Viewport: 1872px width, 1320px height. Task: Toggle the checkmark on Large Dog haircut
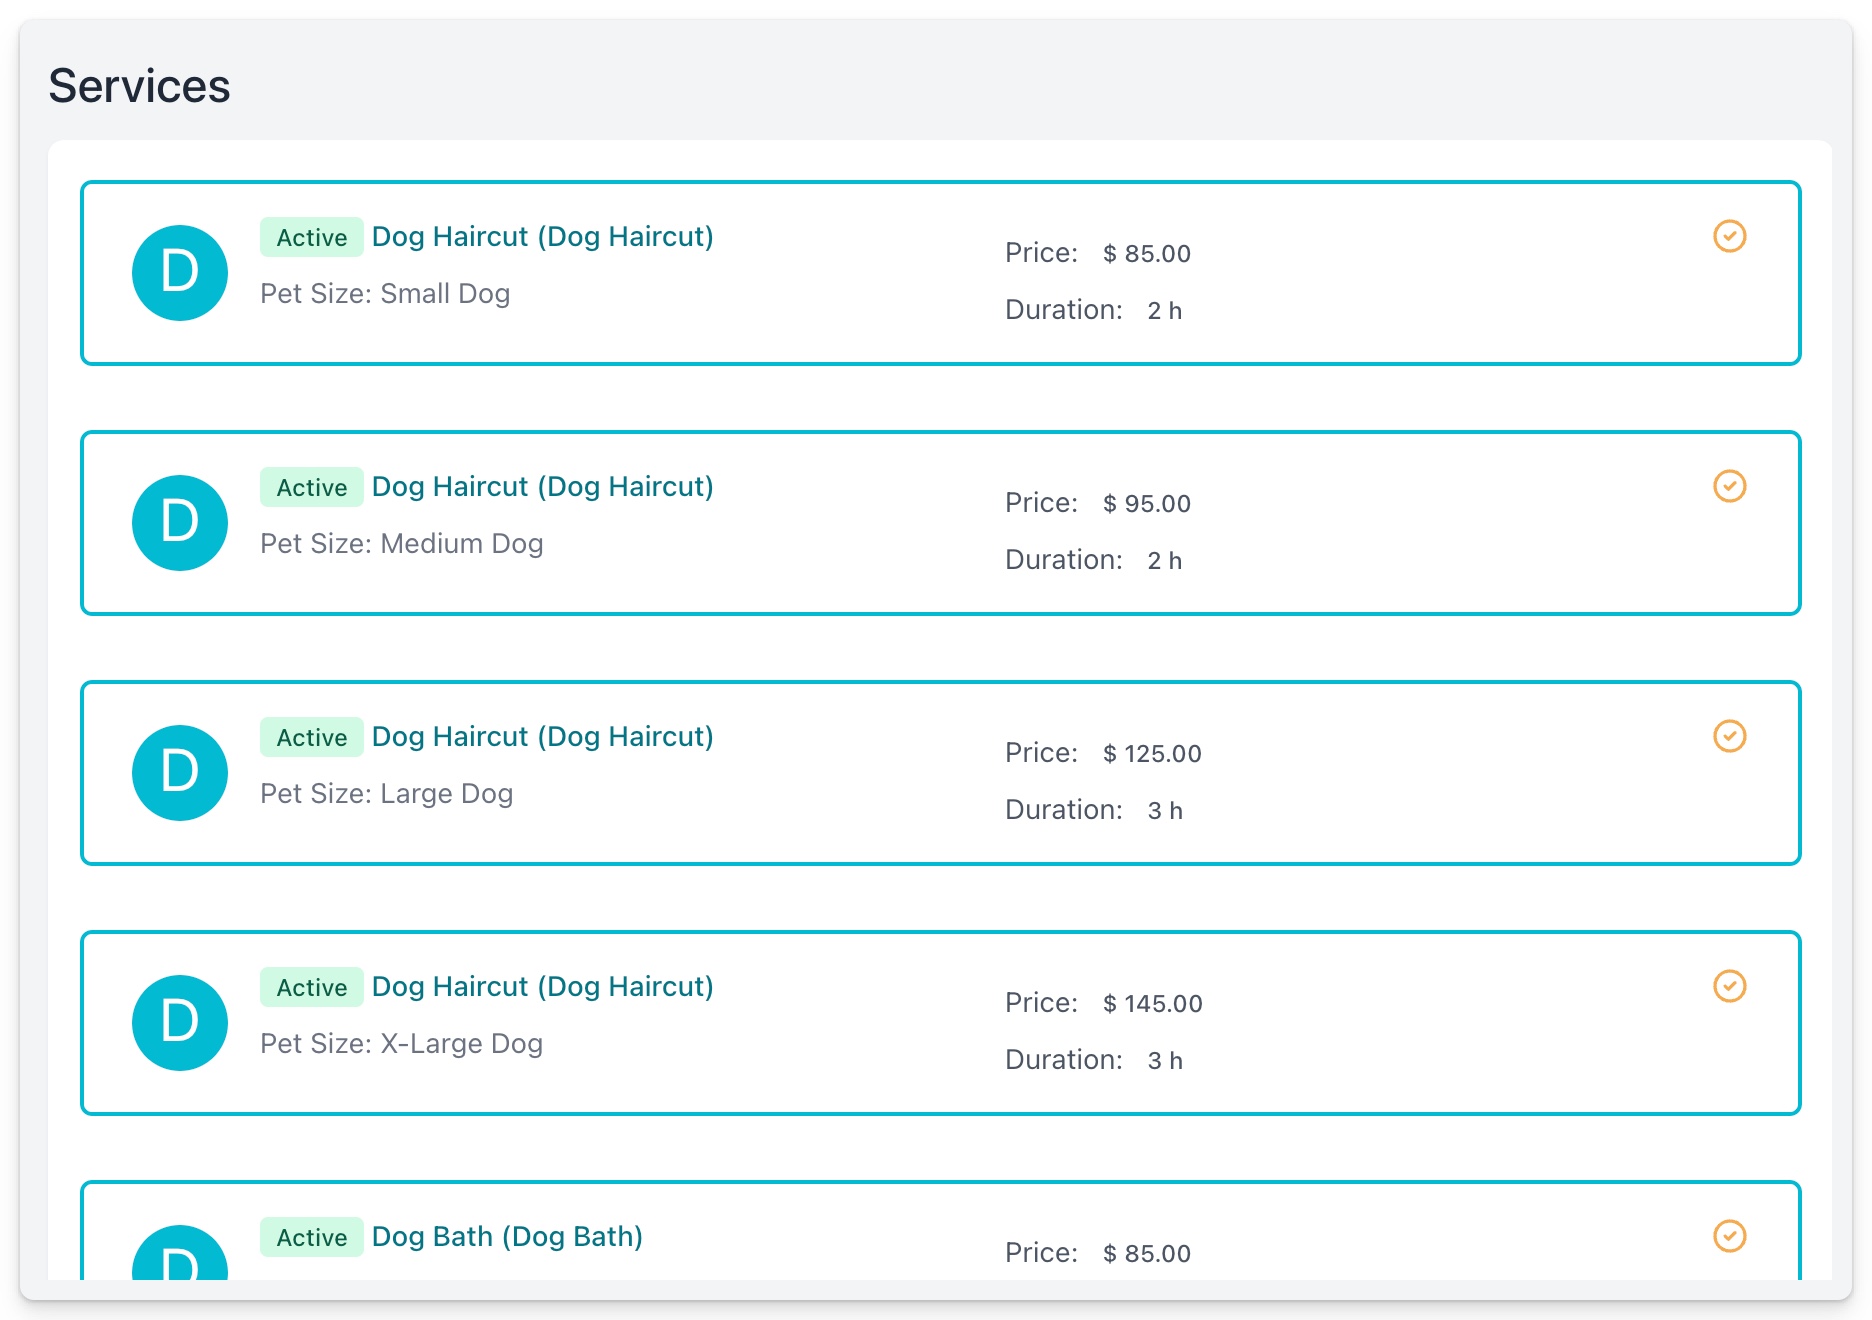pyautogui.click(x=1729, y=736)
